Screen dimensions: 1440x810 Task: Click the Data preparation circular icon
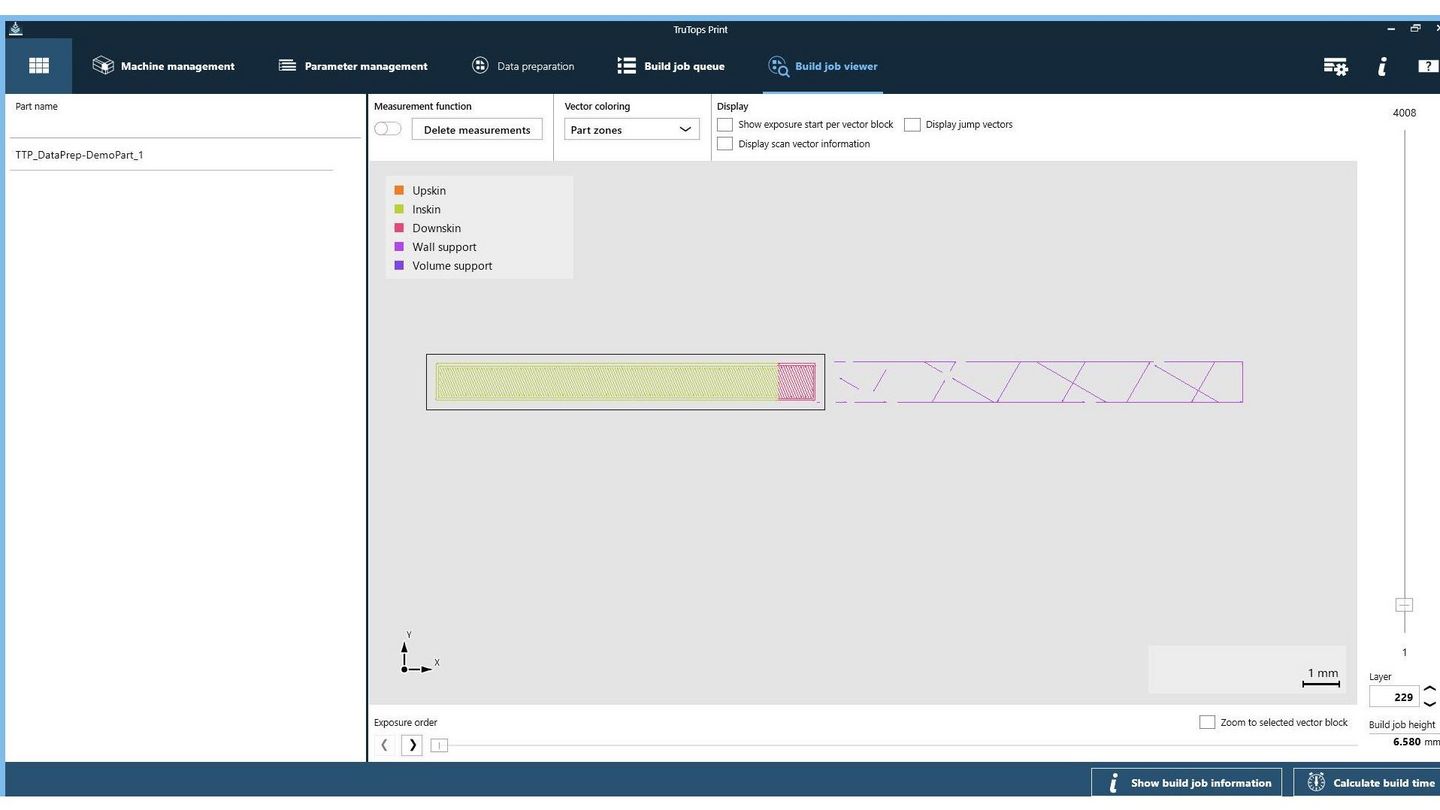480,66
